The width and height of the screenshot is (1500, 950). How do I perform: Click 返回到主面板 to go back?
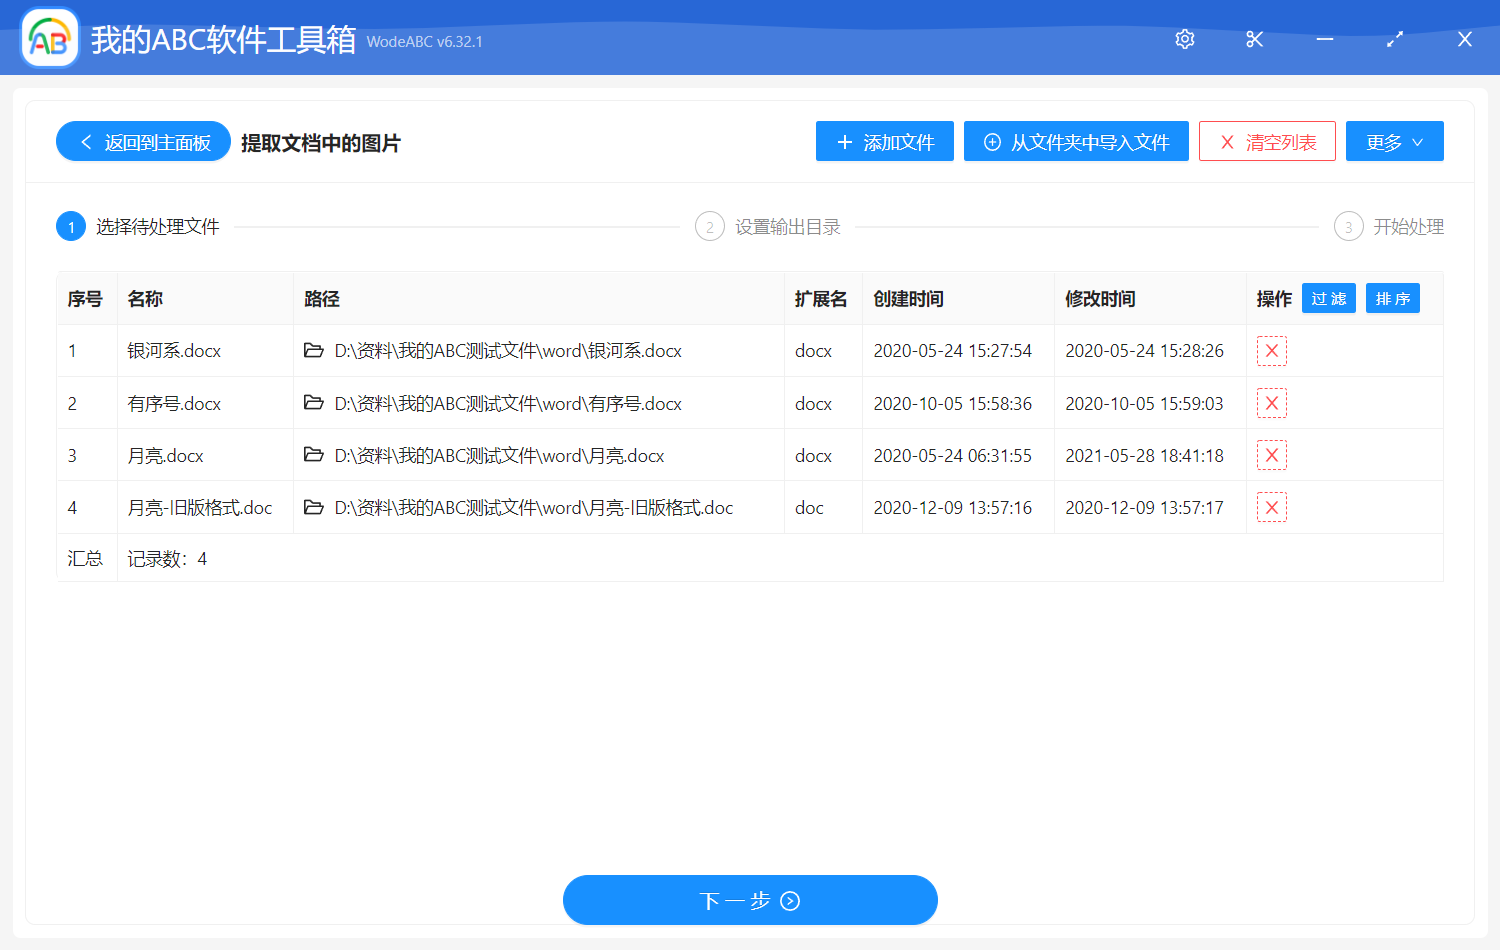coord(142,141)
